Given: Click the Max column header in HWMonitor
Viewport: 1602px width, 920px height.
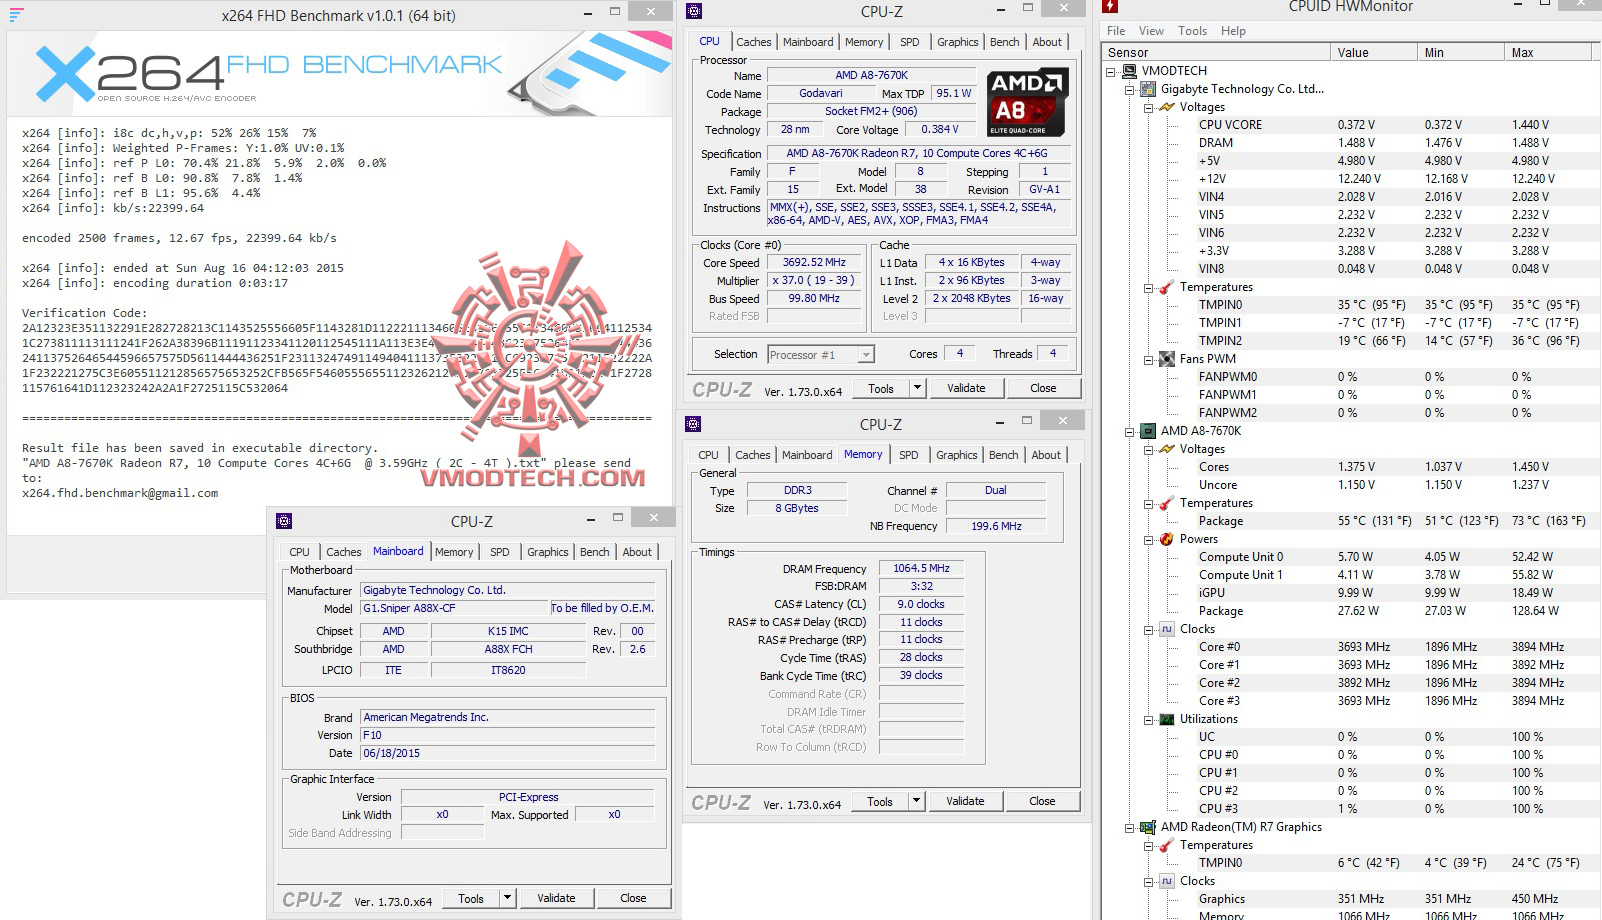Looking at the screenshot, I should coord(1548,53).
